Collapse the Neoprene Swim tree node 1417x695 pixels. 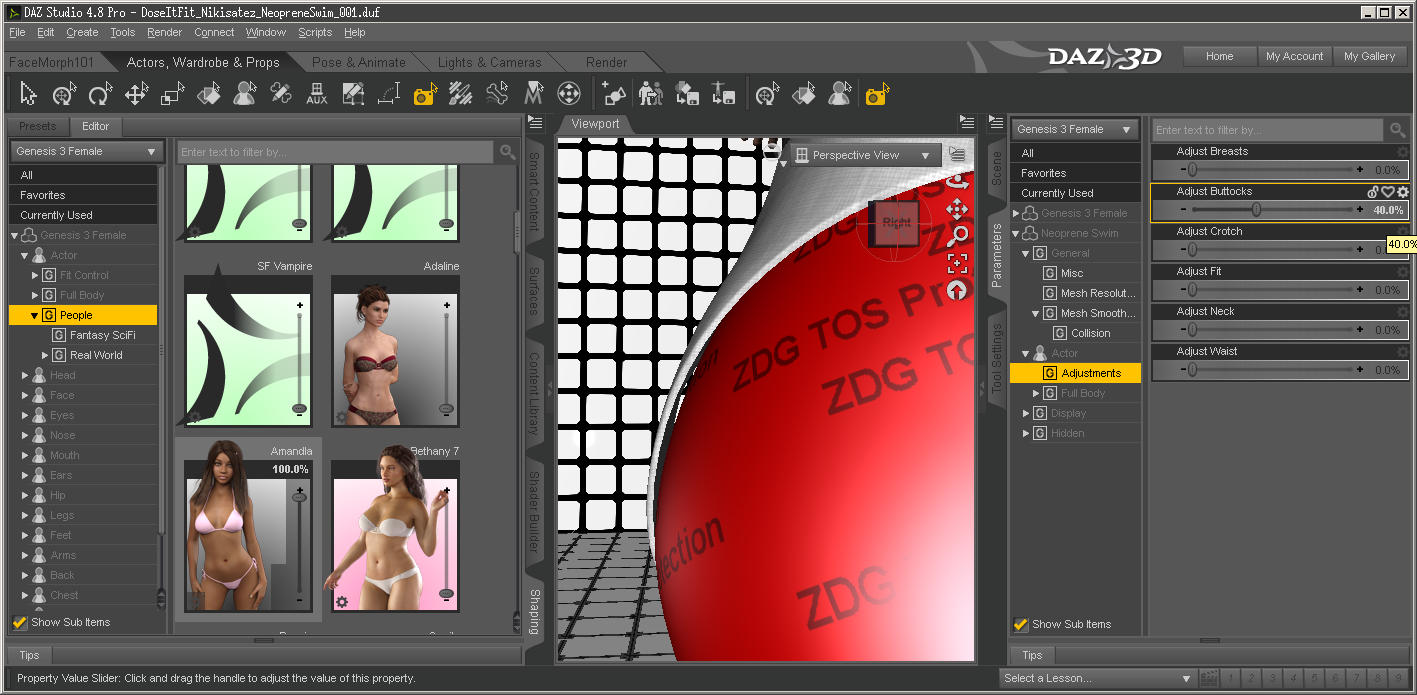point(1016,233)
